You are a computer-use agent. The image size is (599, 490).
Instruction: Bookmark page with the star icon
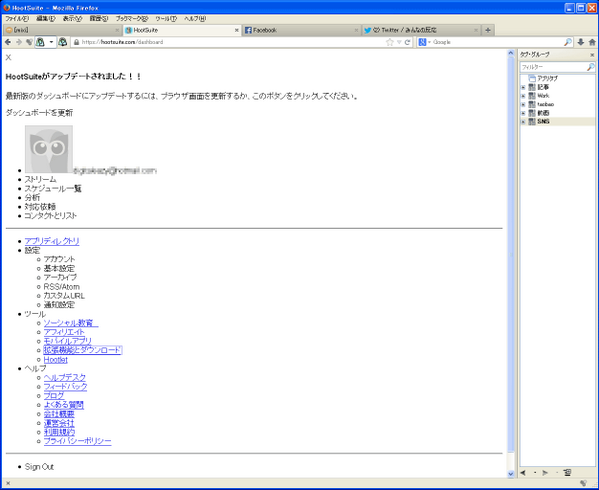390,42
